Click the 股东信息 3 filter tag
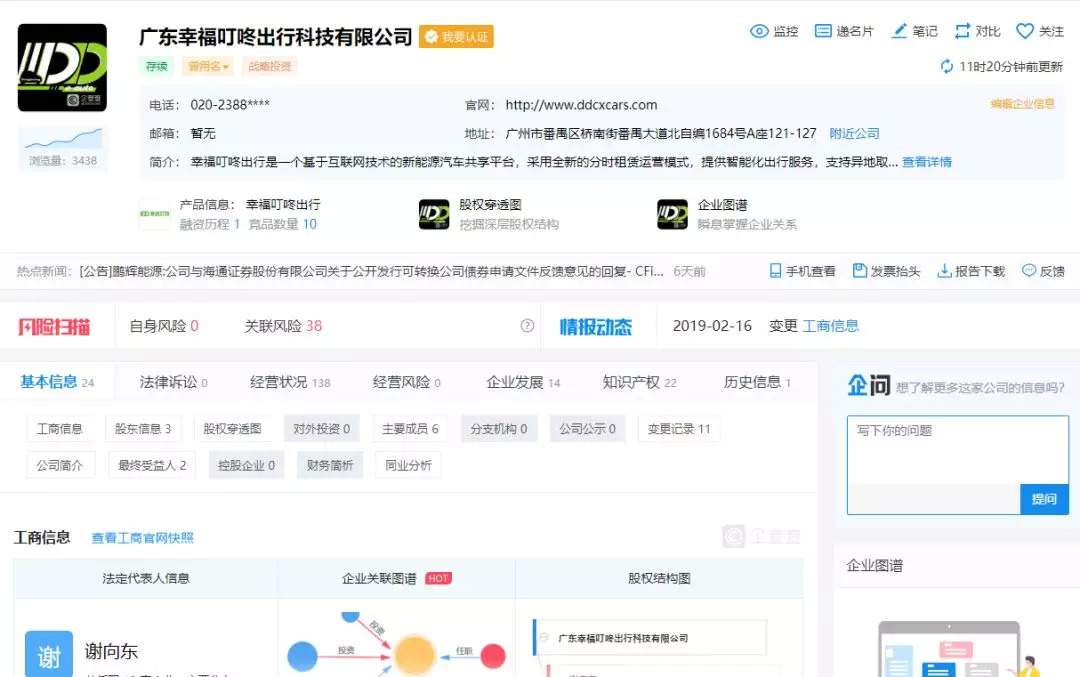Viewport: 1080px width, 677px height. pyautogui.click(x=143, y=429)
